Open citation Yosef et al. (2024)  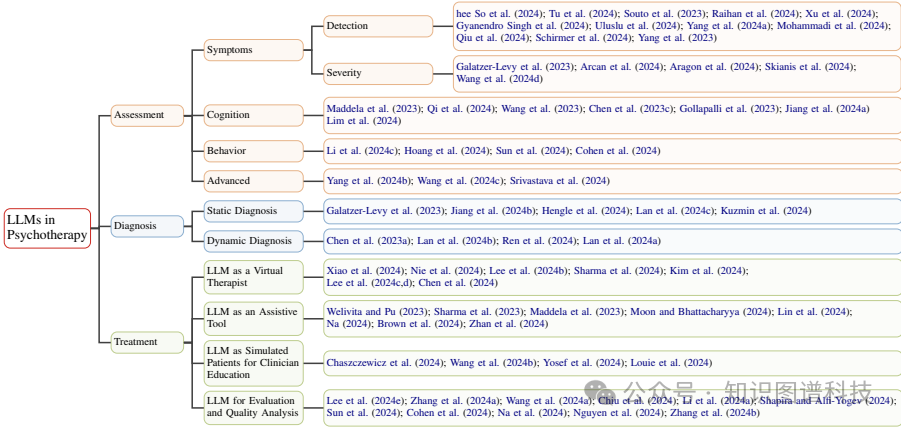tap(584, 363)
